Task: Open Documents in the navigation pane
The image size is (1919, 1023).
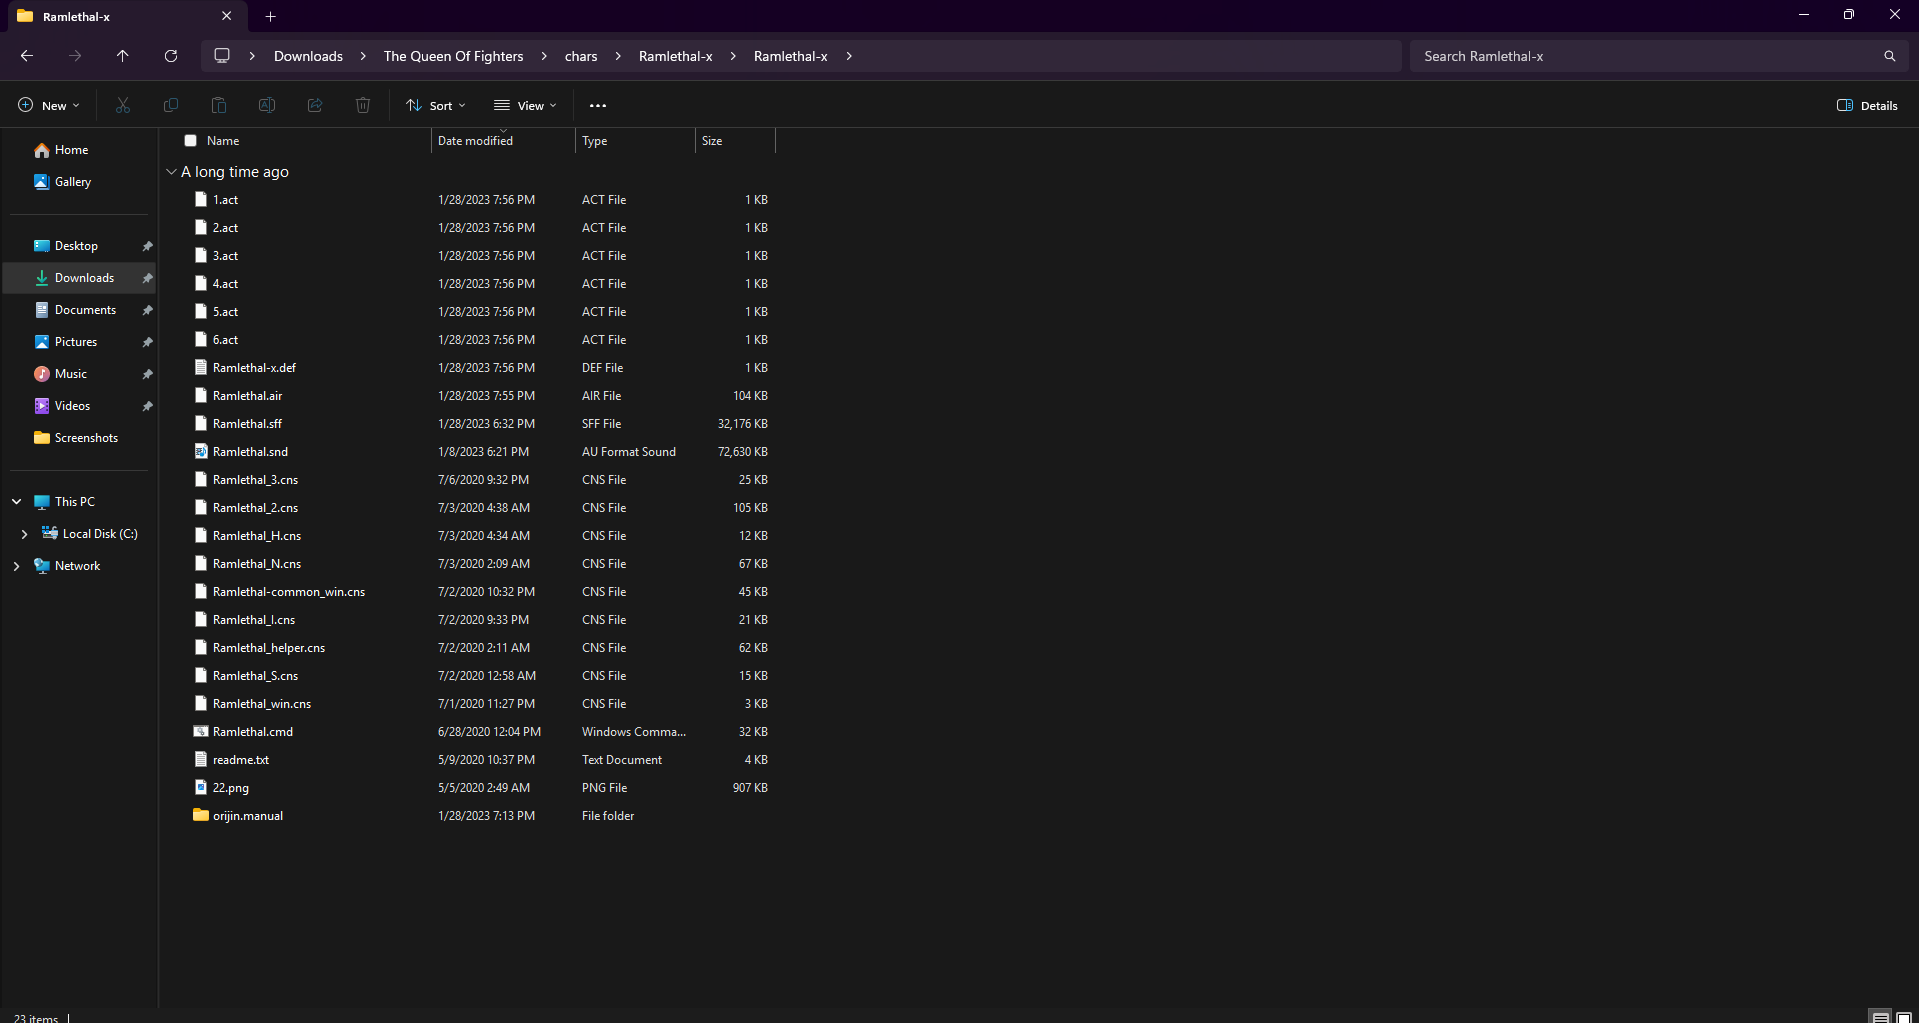Action: 85,310
